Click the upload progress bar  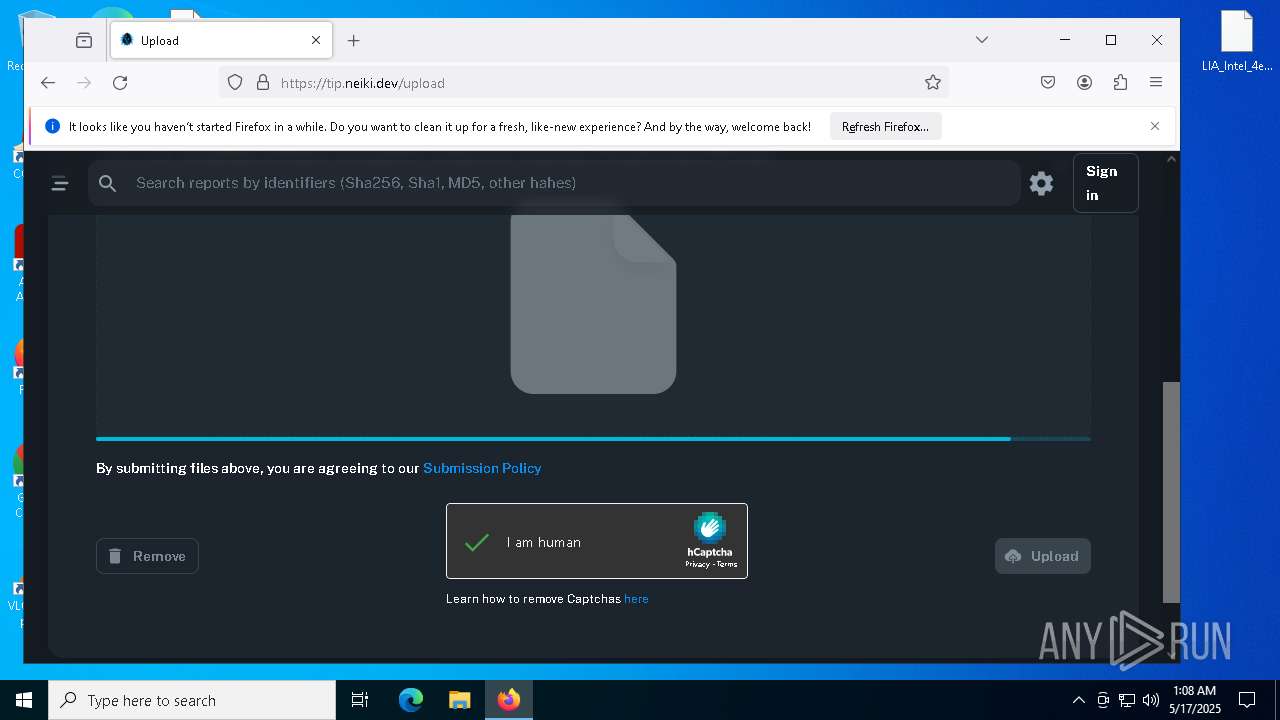[x=593, y=438]
